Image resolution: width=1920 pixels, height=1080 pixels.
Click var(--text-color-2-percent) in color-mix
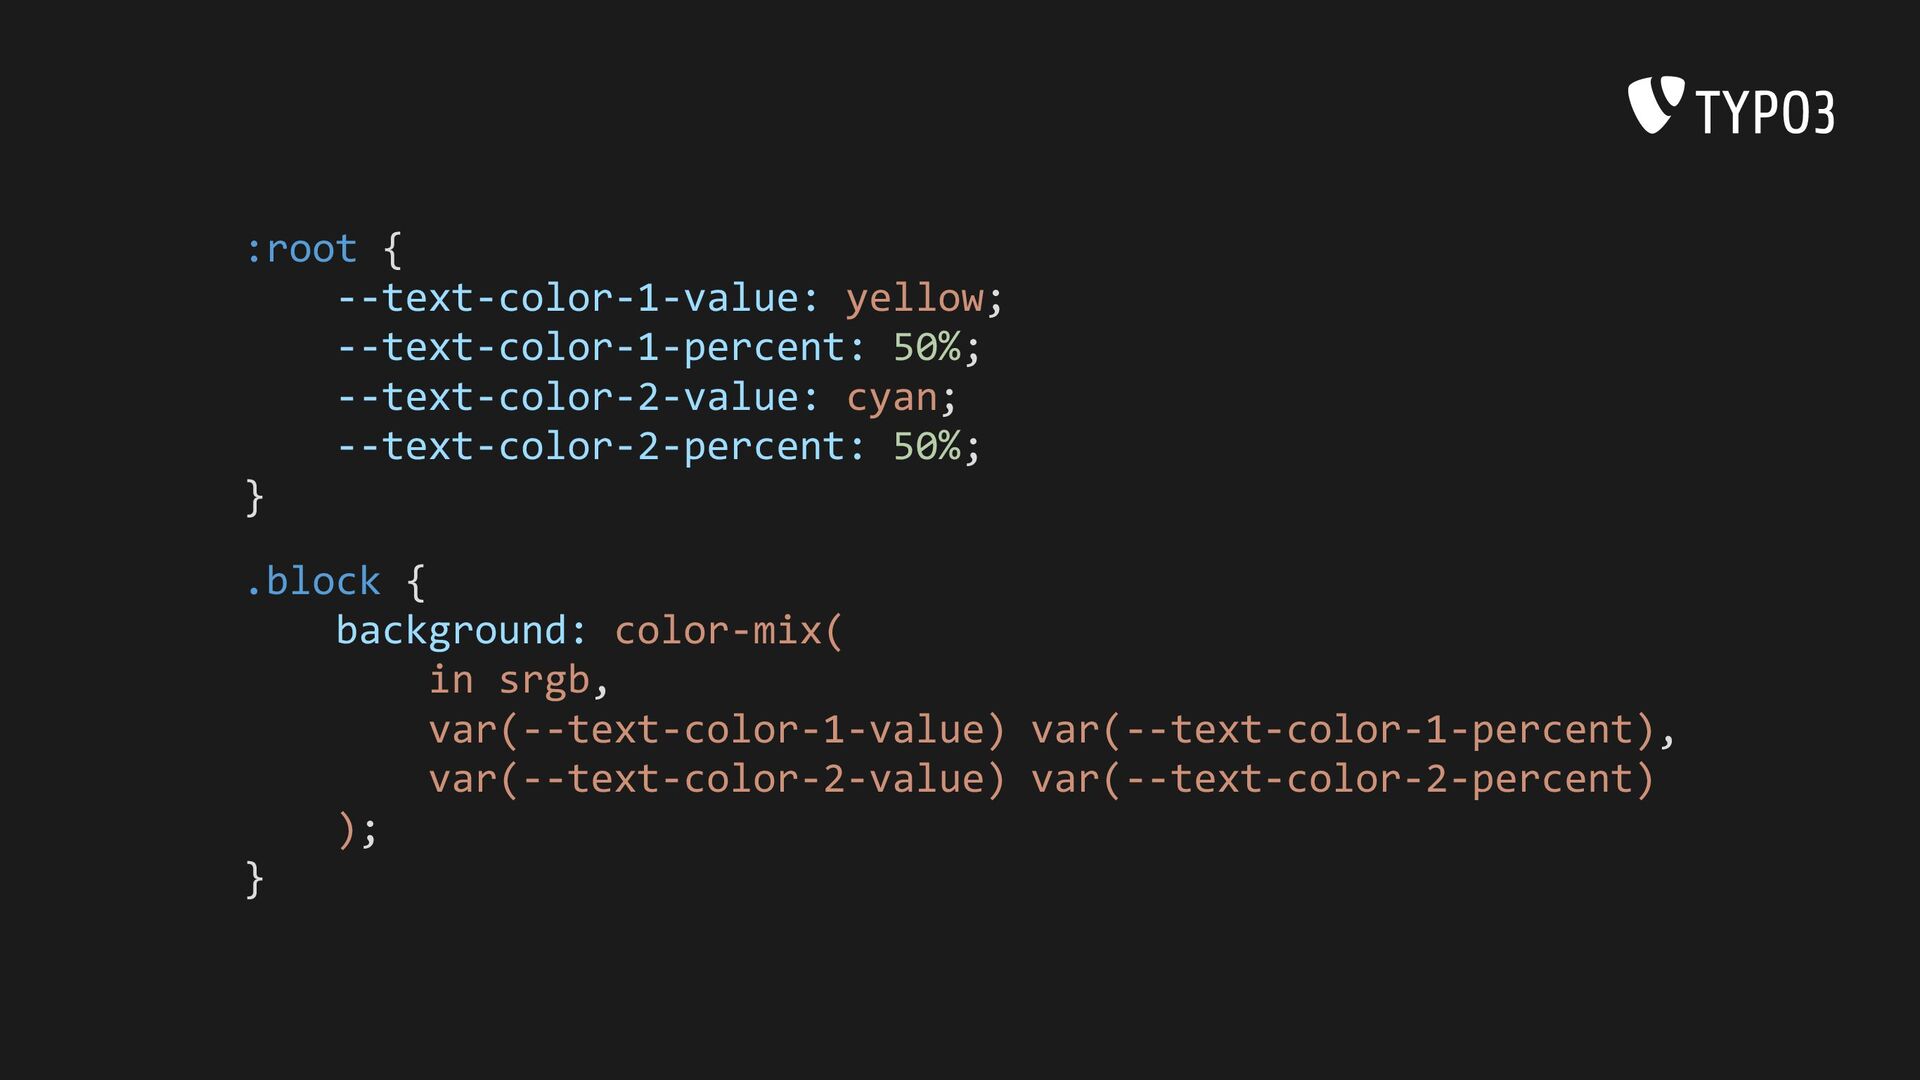pos(1343,779)
